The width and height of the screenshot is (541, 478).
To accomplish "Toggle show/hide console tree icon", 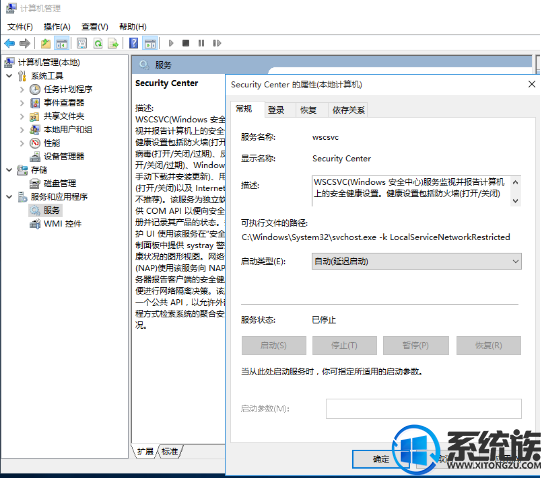I will tap(62, 43).
